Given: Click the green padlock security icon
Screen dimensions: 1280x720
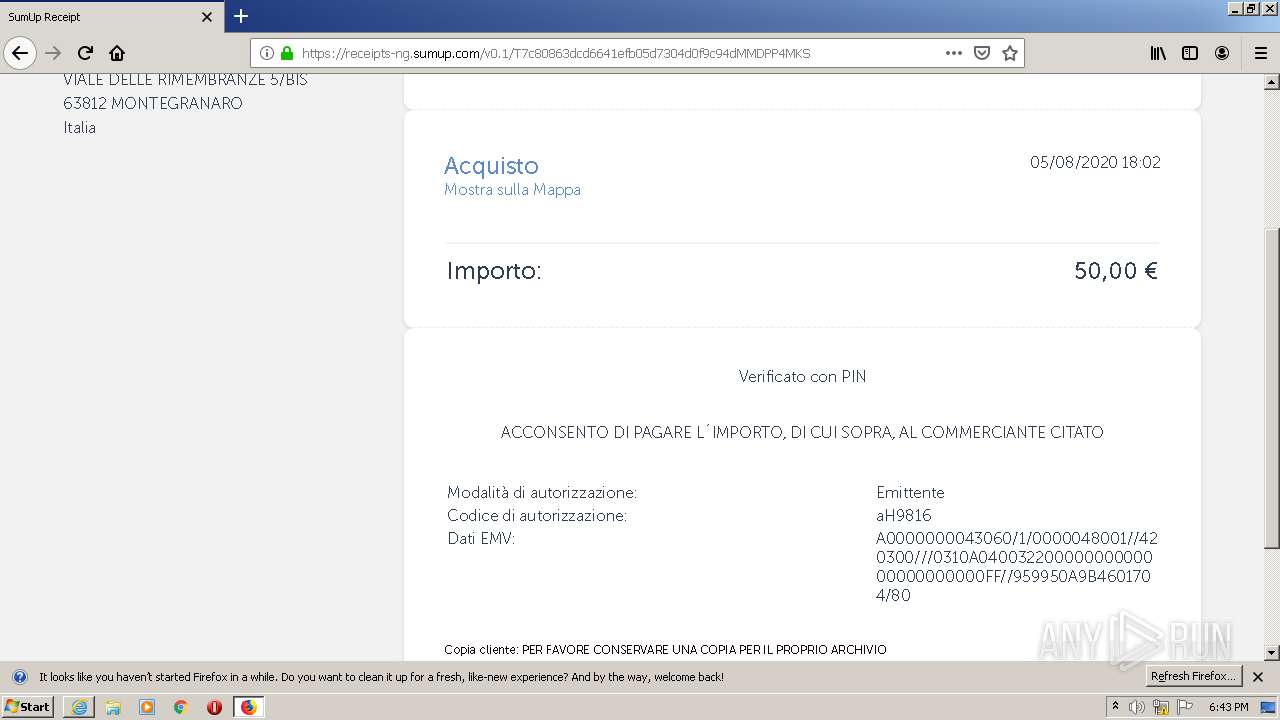Looking at the screenshot, I should point(287,53).
